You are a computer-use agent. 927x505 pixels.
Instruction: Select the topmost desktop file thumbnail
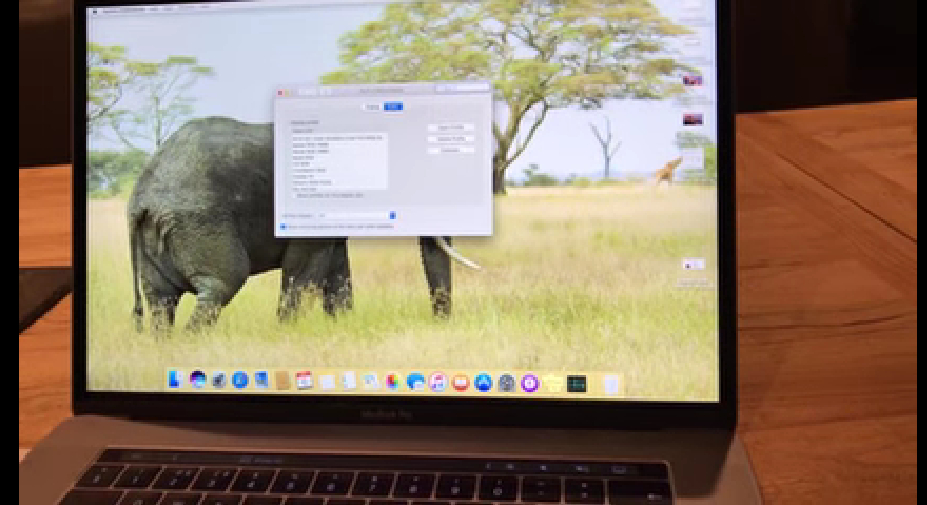(692, 79)
